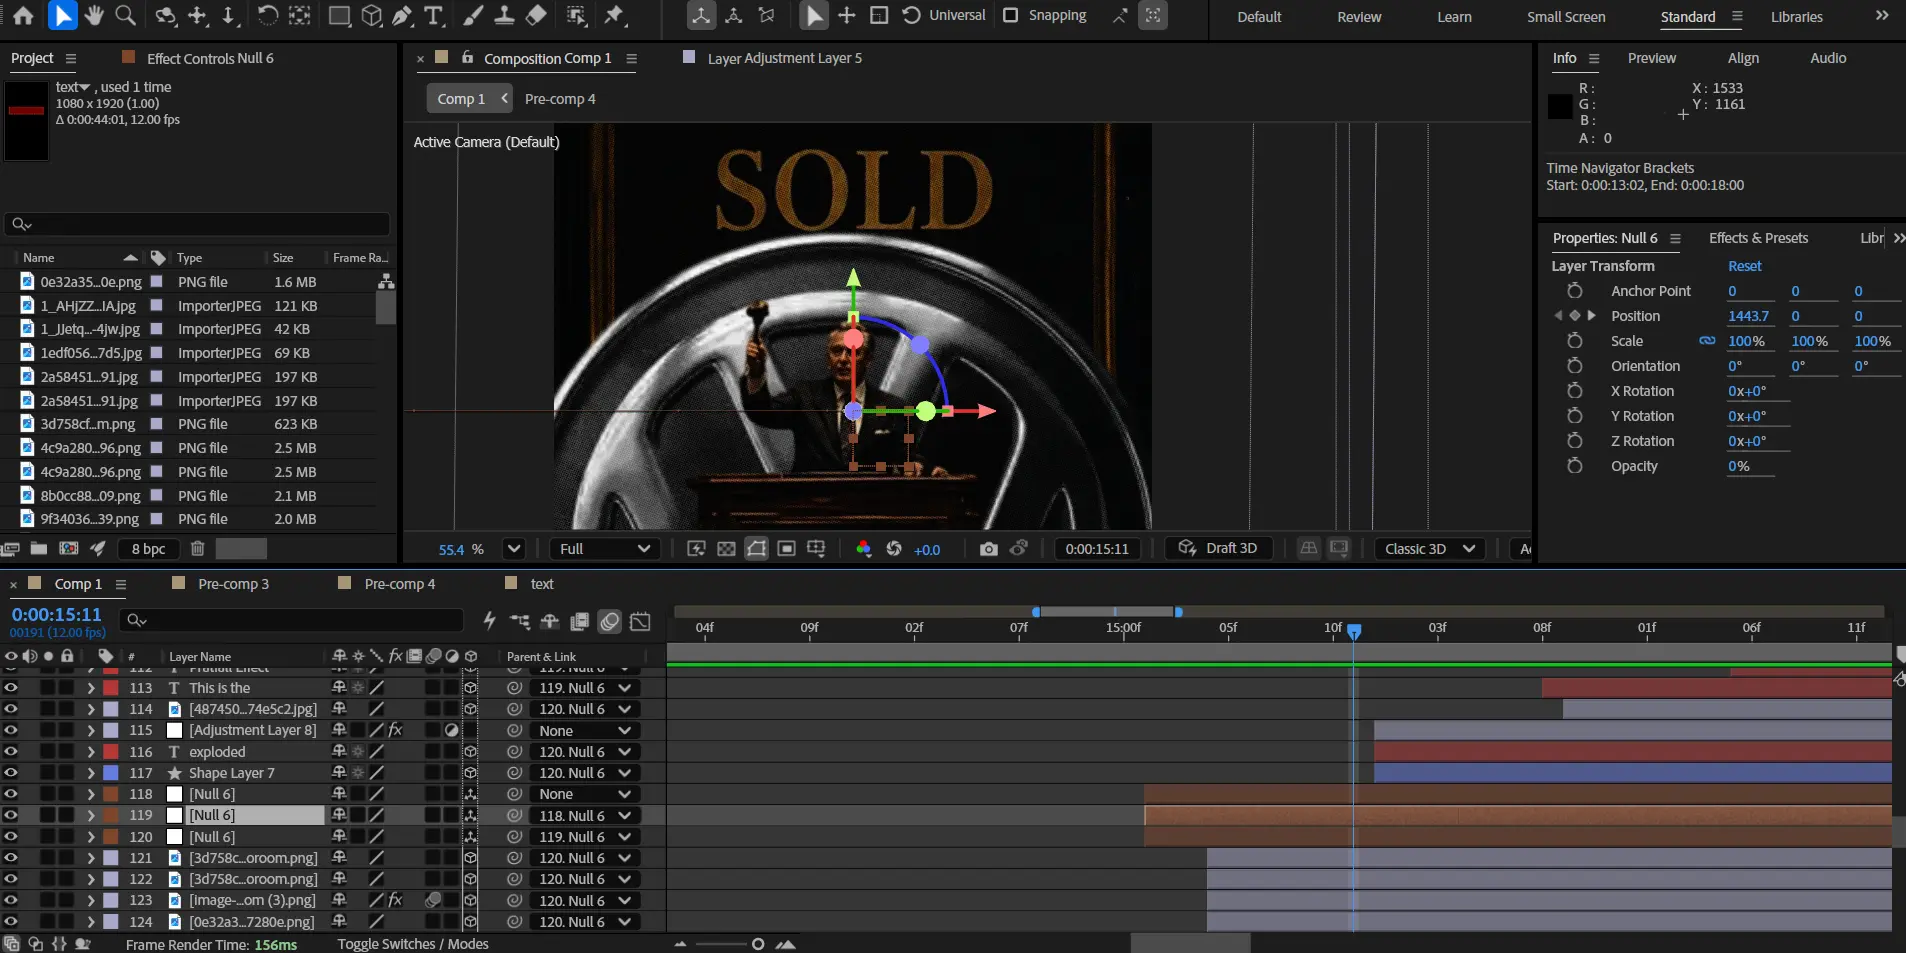
Task: Expand layer 116 'exploded' properties
Action: 91,752
